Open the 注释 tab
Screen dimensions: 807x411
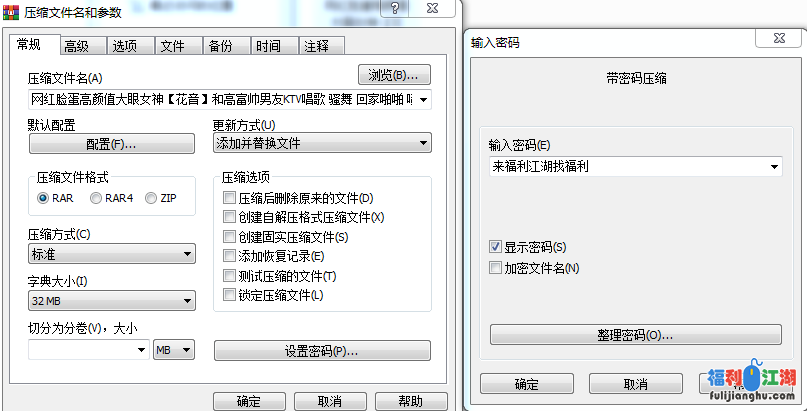tap(322, 46)
